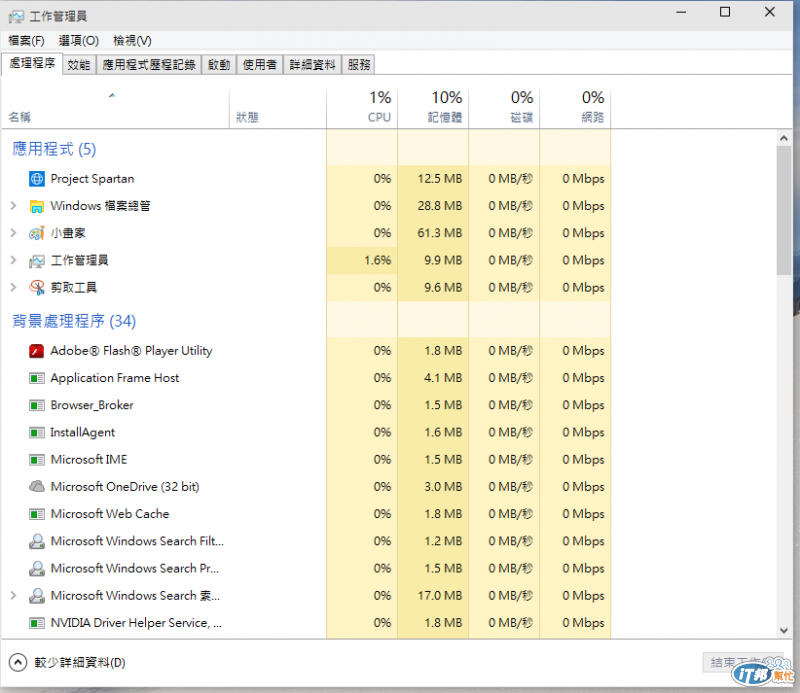Click the Microsoft IME process icon

point(37,460)
